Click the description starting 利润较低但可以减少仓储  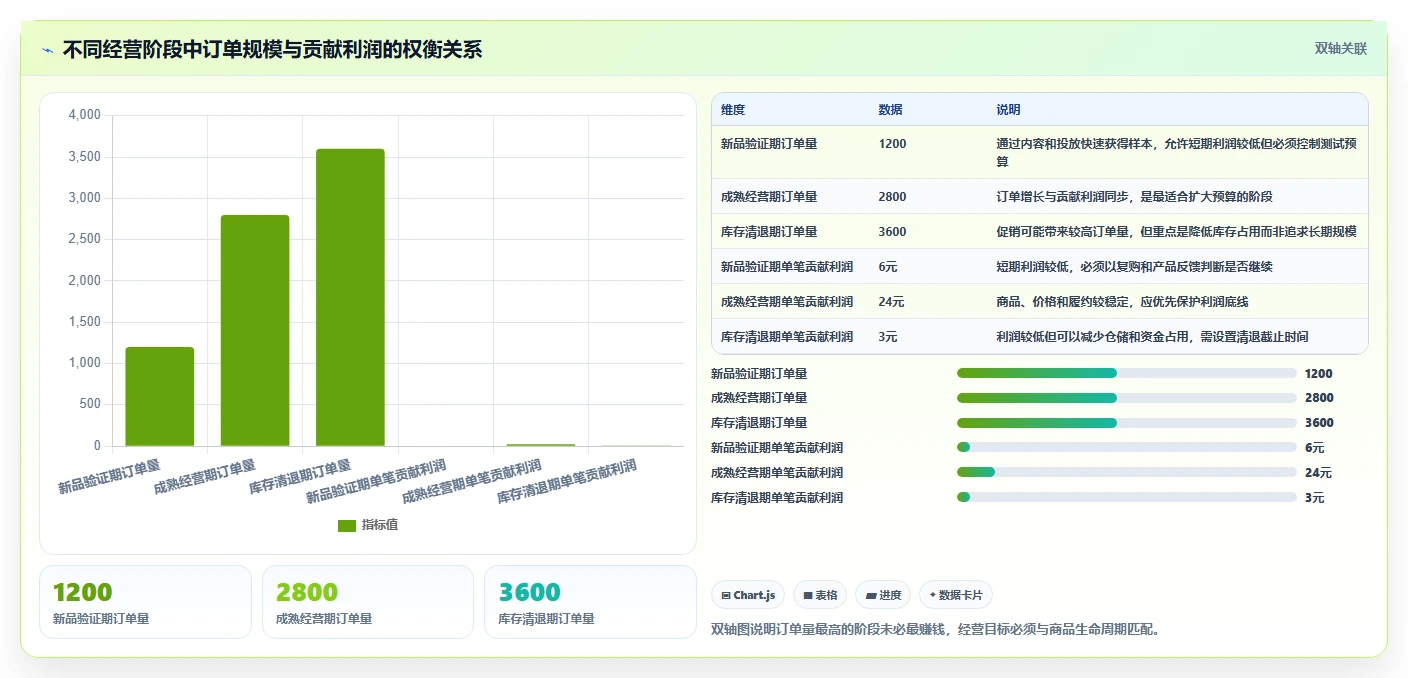[1152, 337]
